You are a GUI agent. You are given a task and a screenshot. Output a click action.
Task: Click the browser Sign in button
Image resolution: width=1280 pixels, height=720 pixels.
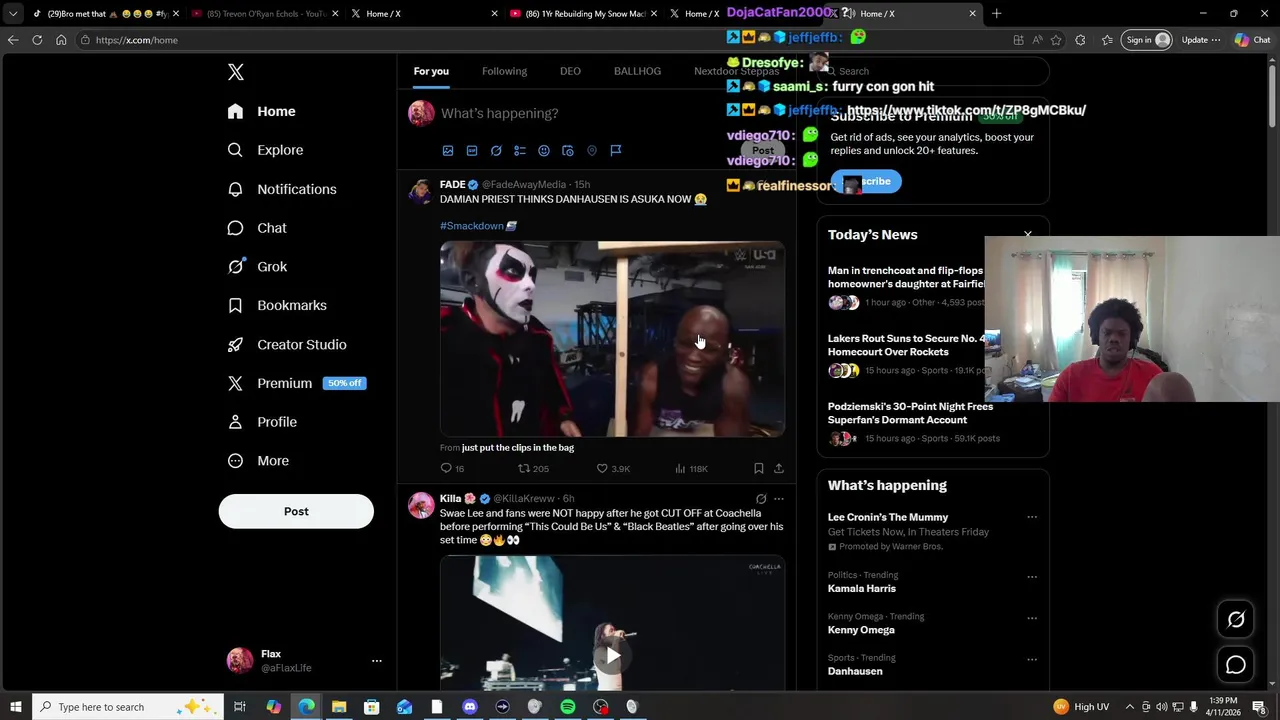coord(1147,40)
